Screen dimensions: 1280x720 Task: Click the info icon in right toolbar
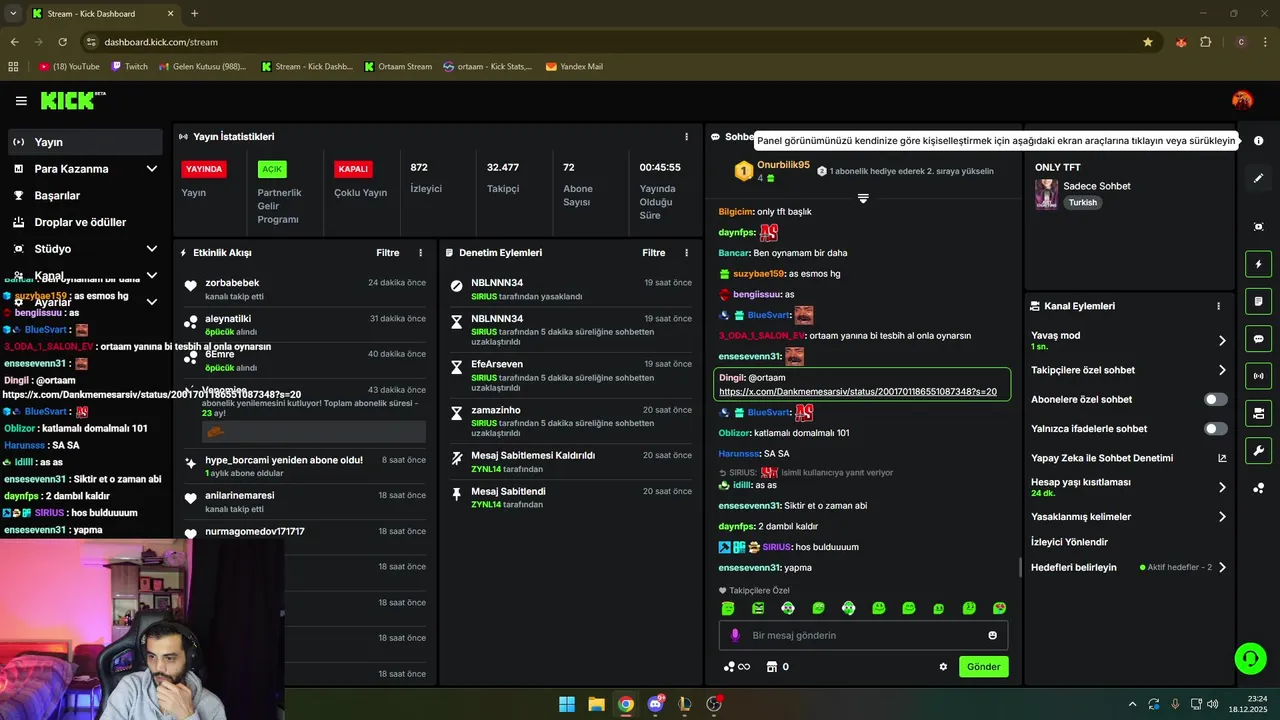pos(1258,141)
